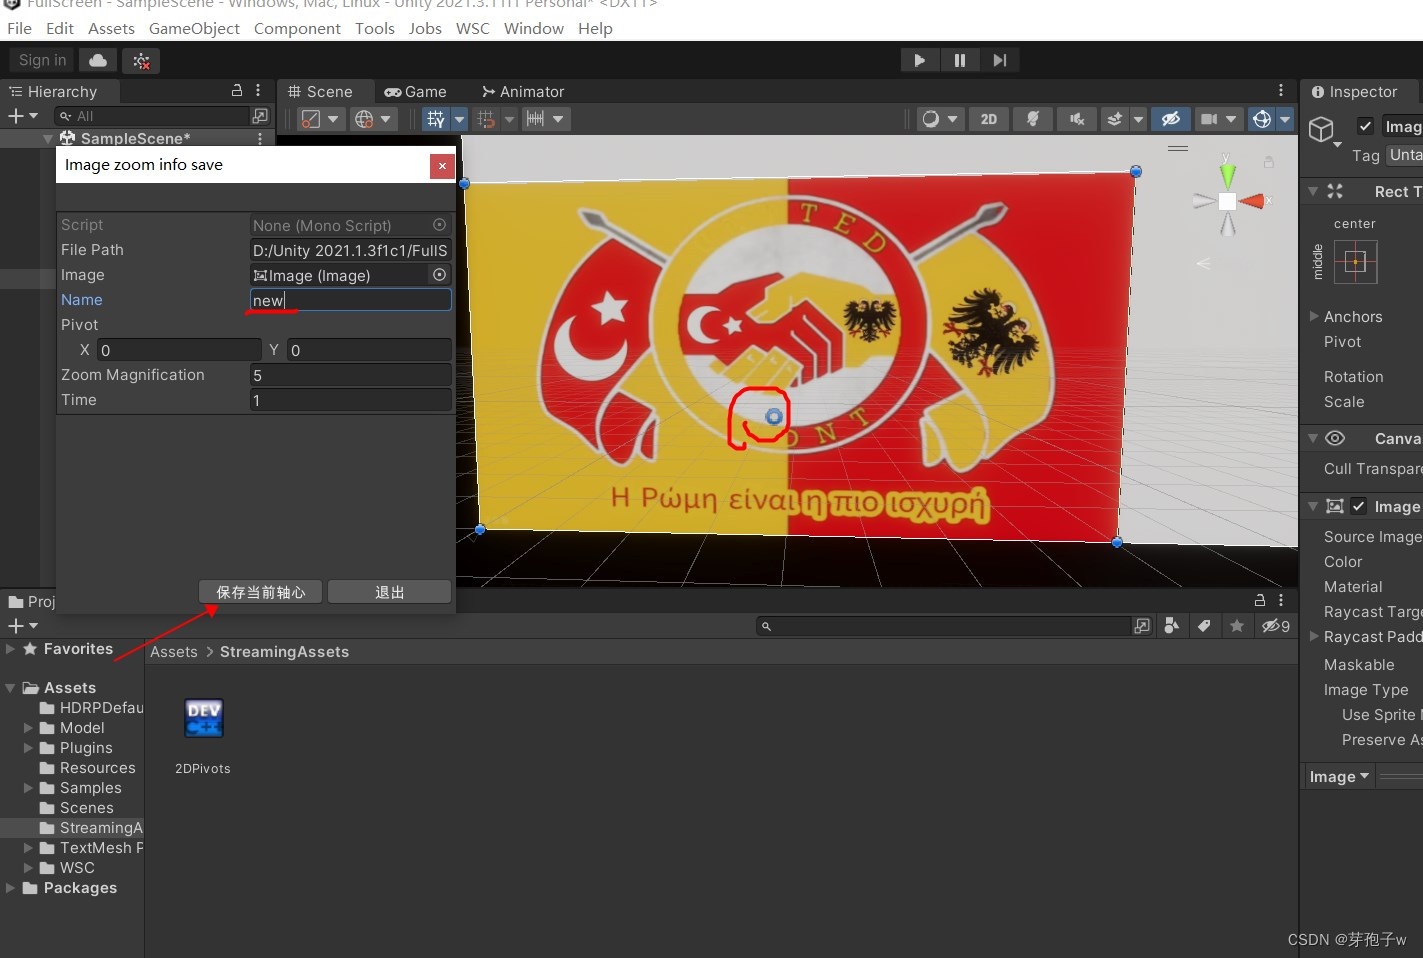The height and width of the screenshot is (958, 1423).
Task: Click the favorites star filter icon in Project window
Action: [1237, 626]
